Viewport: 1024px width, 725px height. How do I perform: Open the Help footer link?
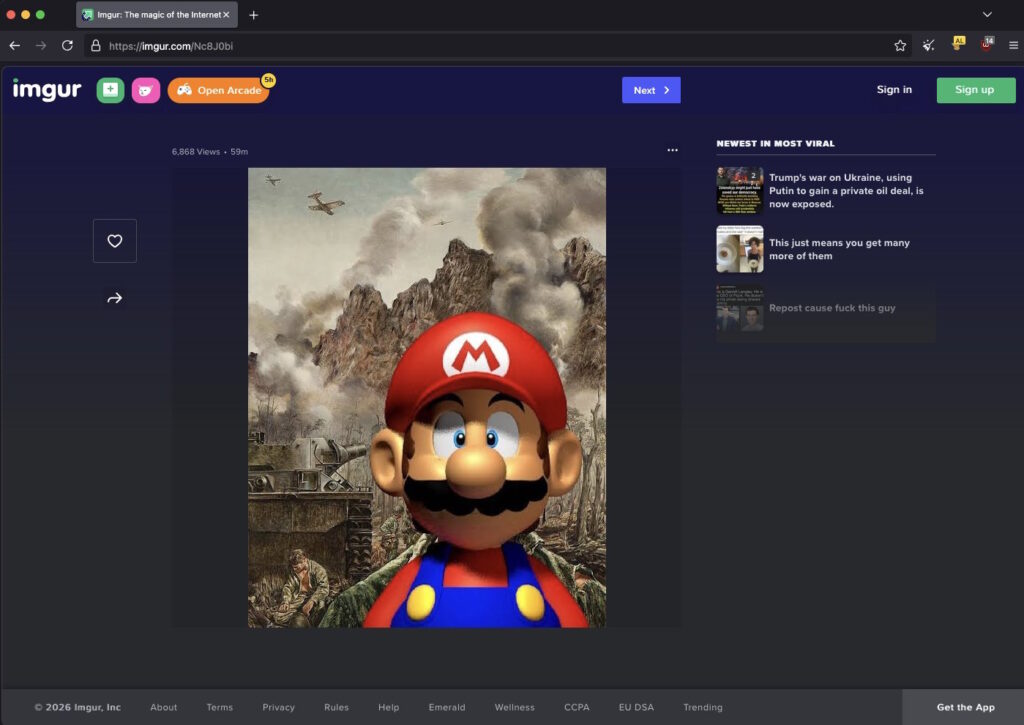tap(389, 707)
